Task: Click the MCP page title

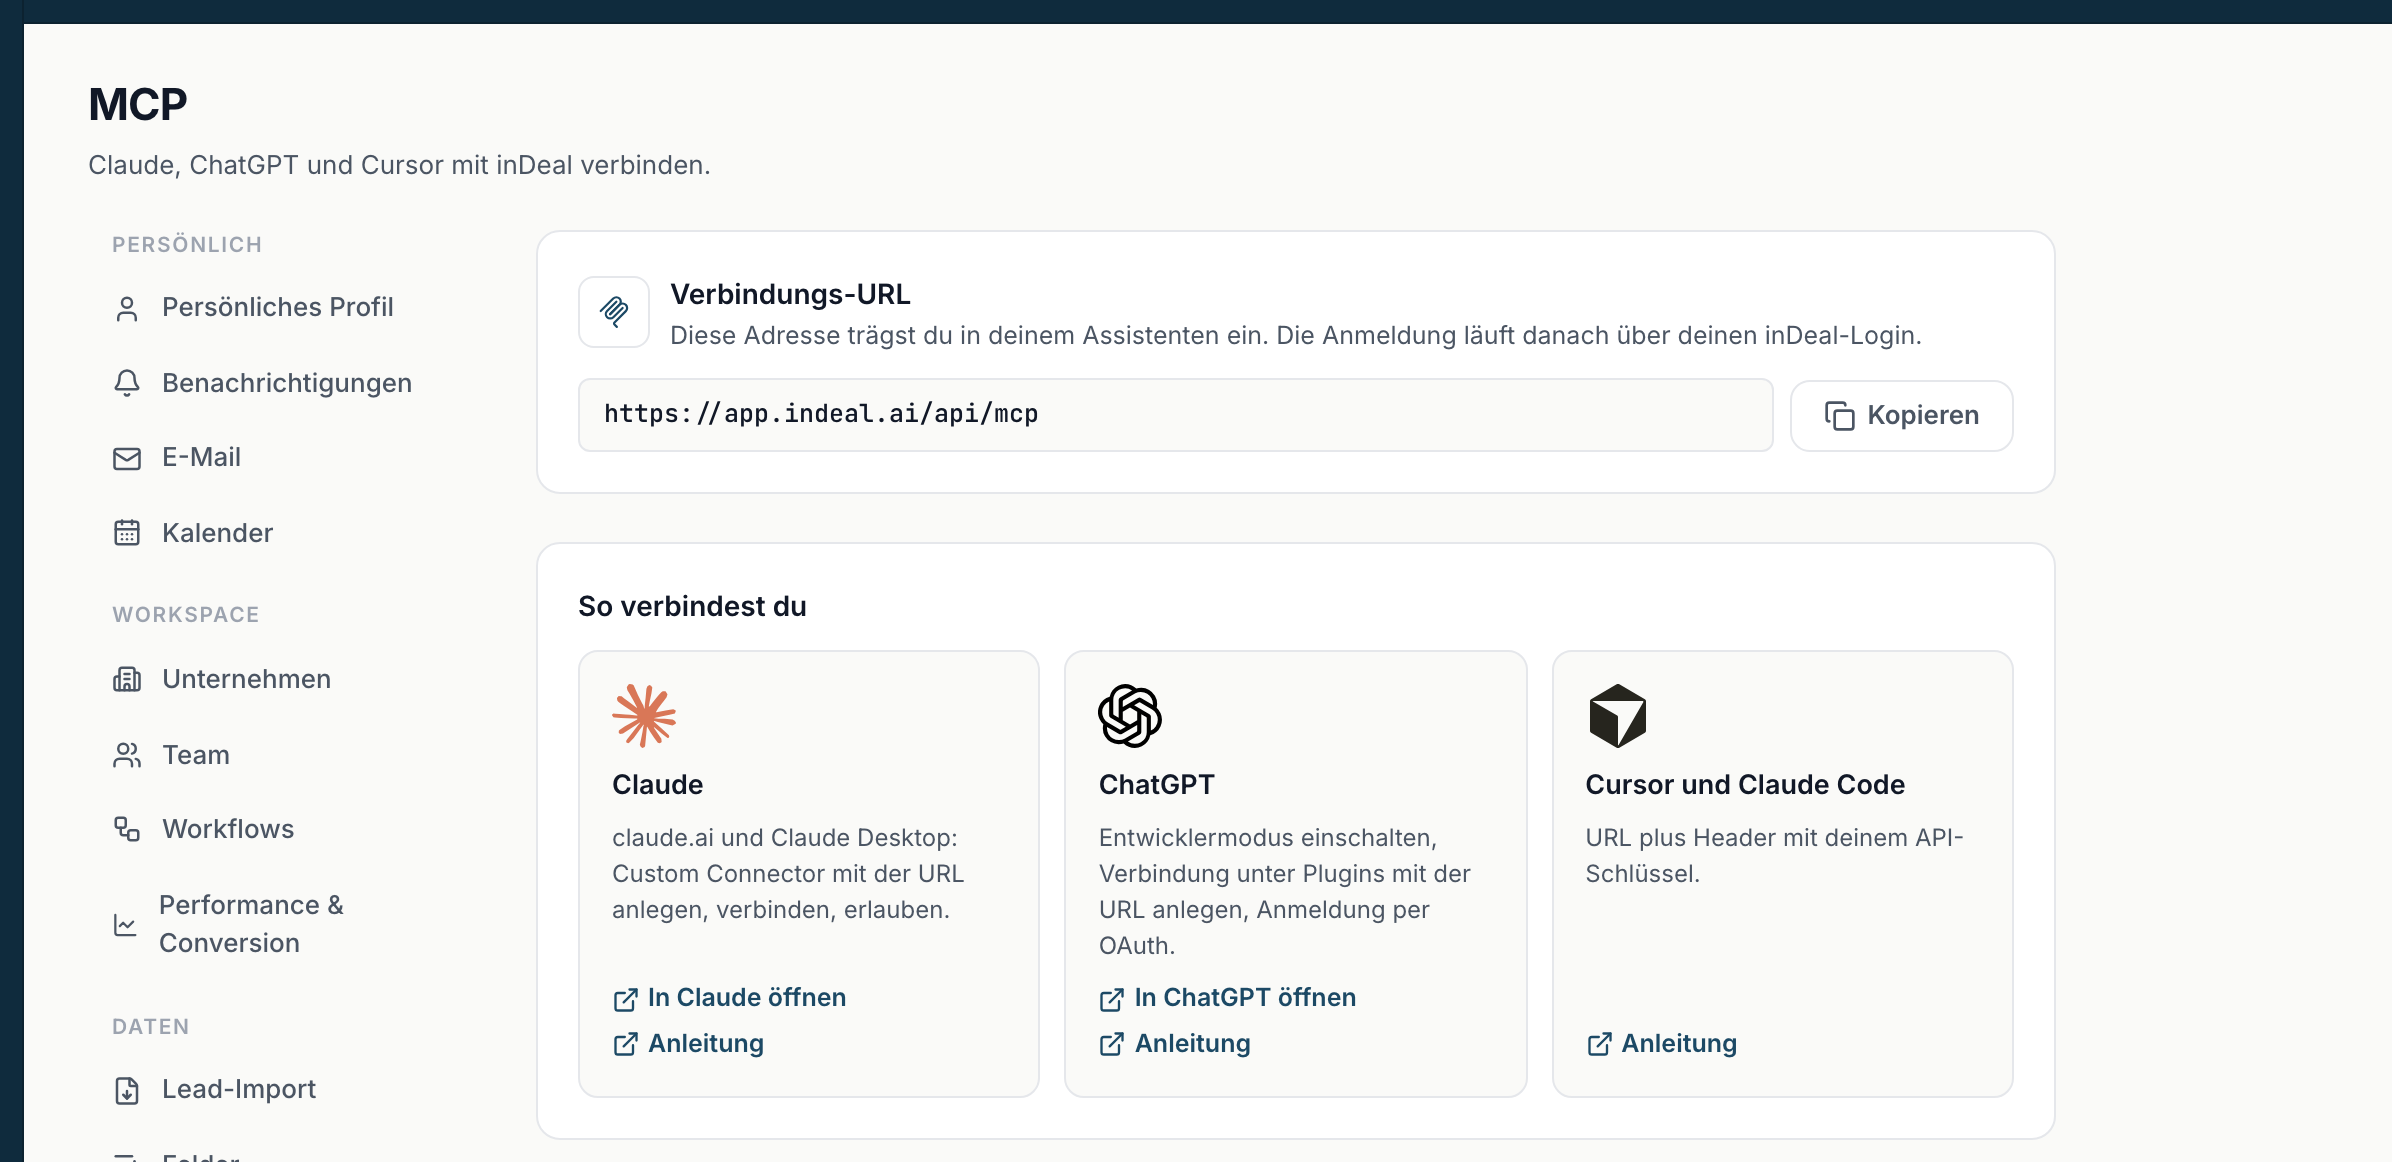Action: [138, 105]
